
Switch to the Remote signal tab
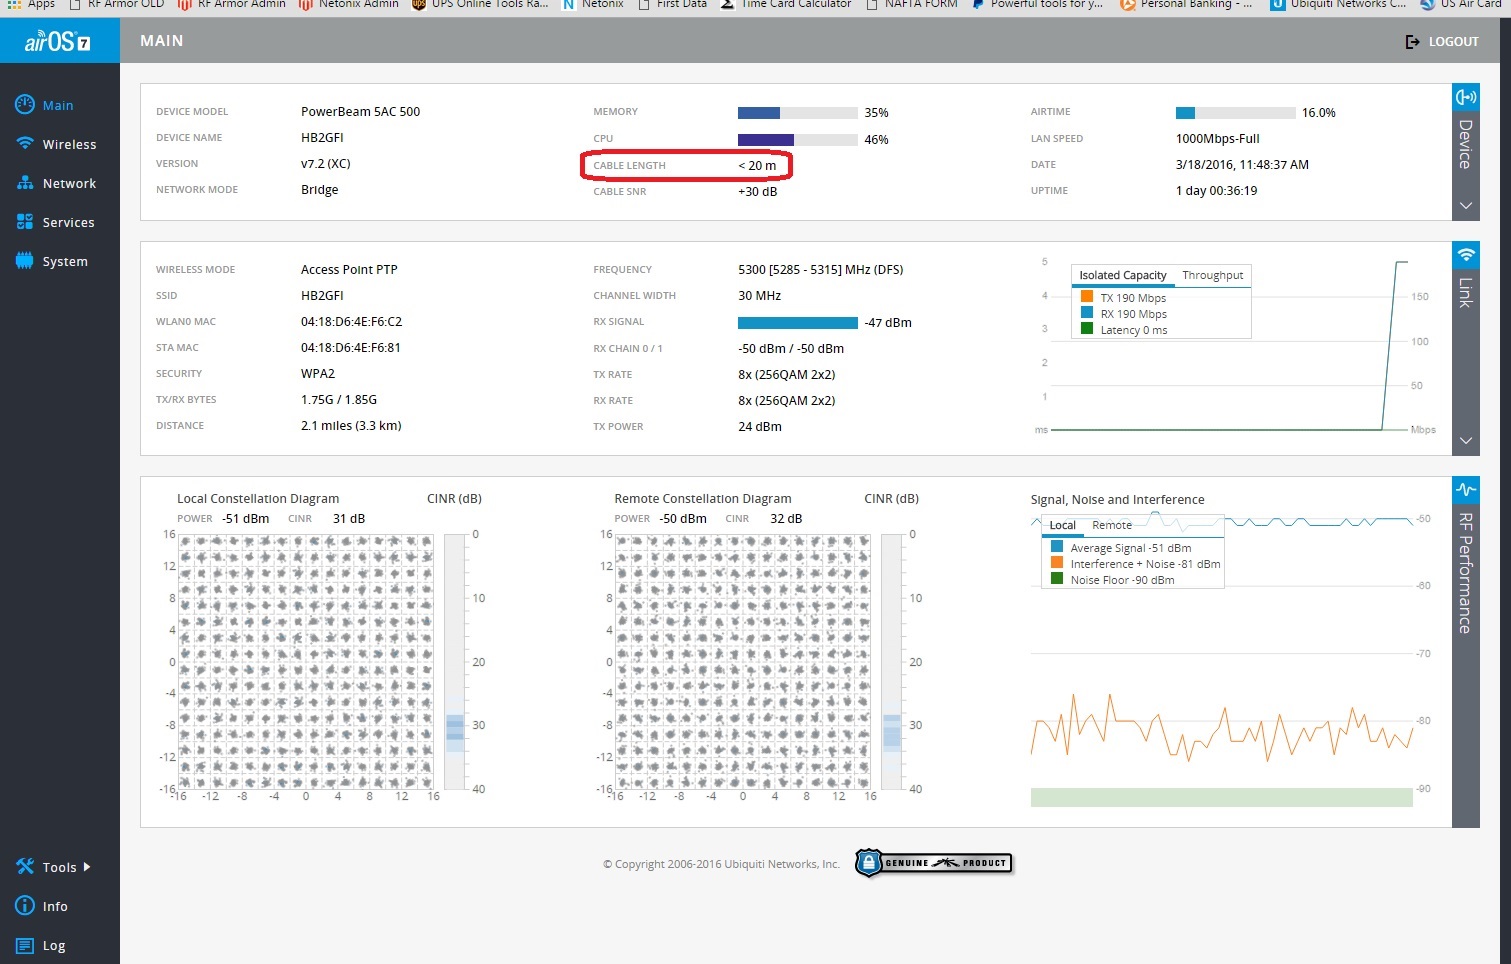1111,525
